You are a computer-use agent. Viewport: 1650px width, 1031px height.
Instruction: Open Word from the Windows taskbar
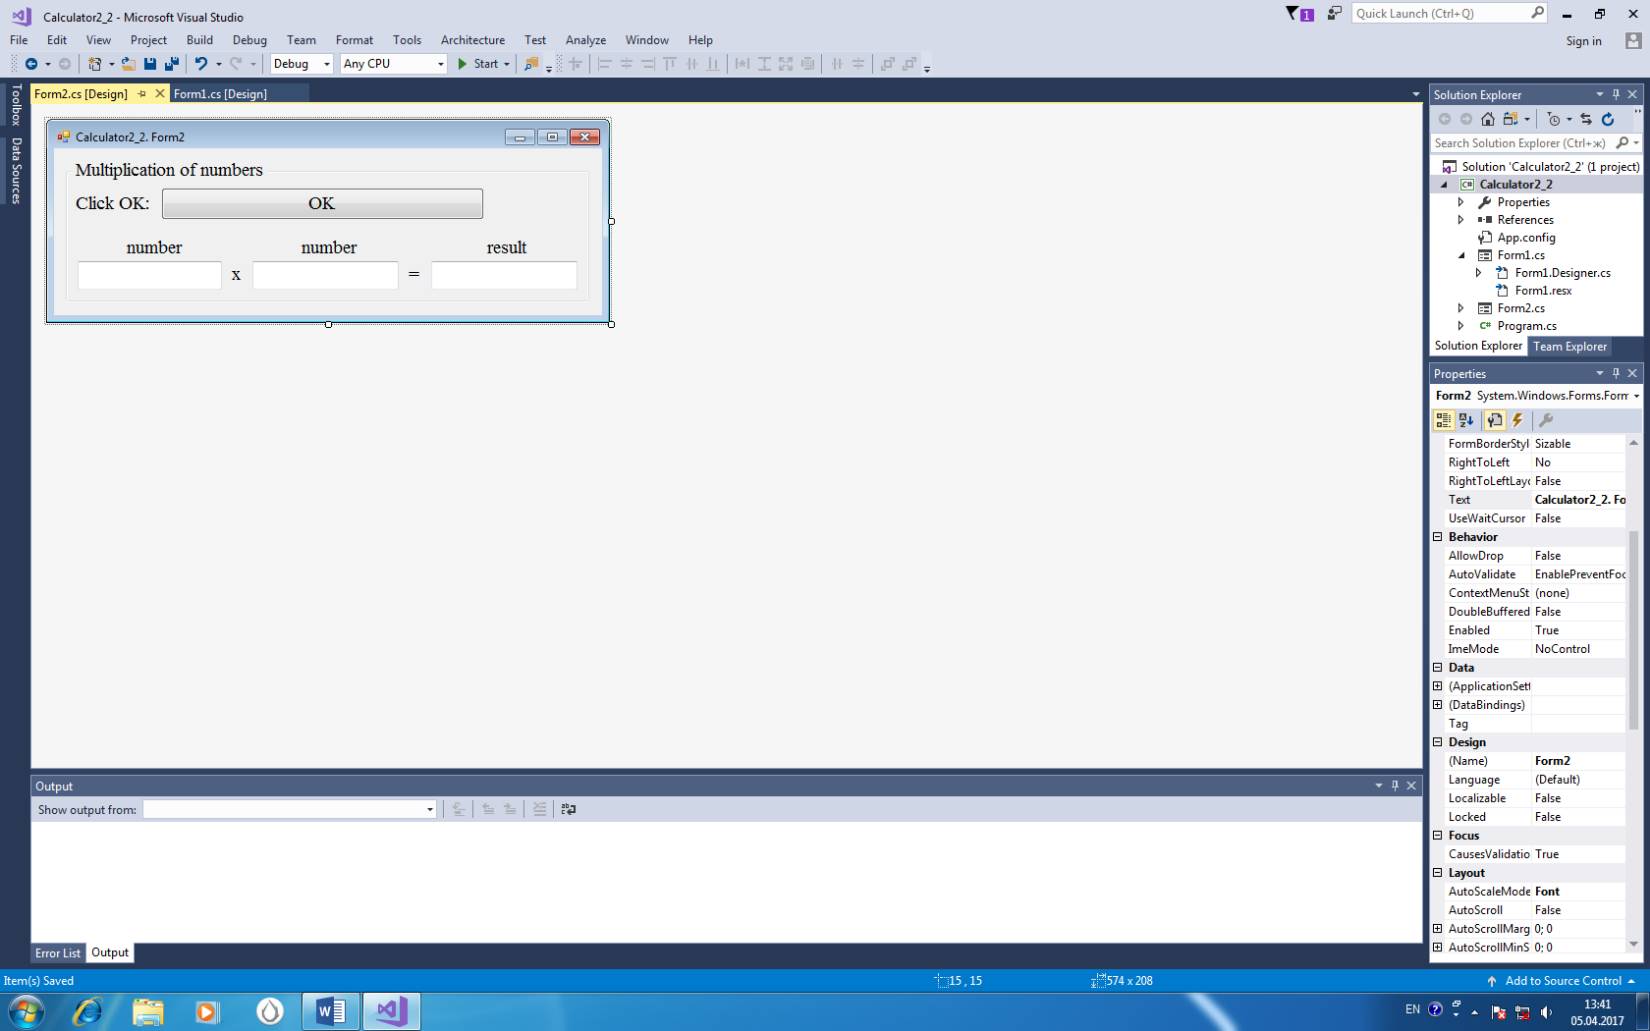(x=330, y=1011)
